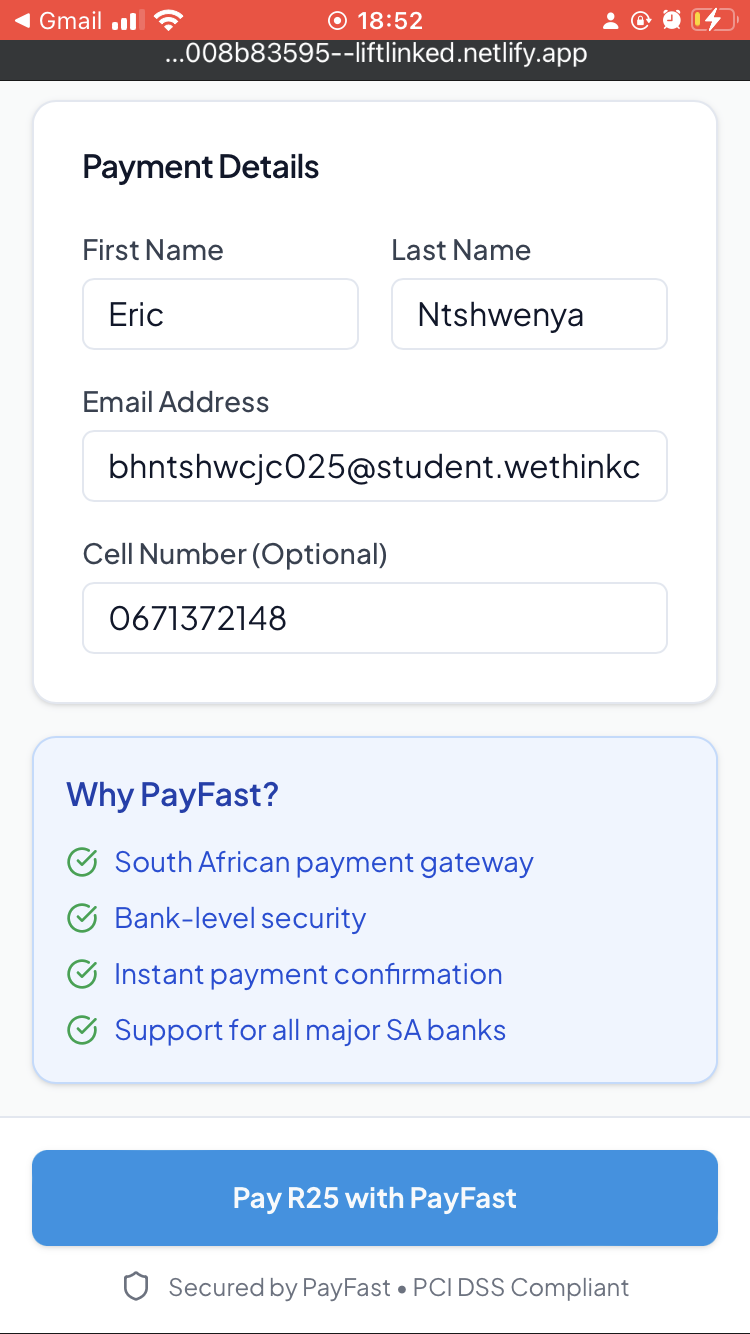The width and height of the screenshot is (750, 1334).
Task: Tap check icon beside Support for all major SA banks
Action: pos(82,1030)
